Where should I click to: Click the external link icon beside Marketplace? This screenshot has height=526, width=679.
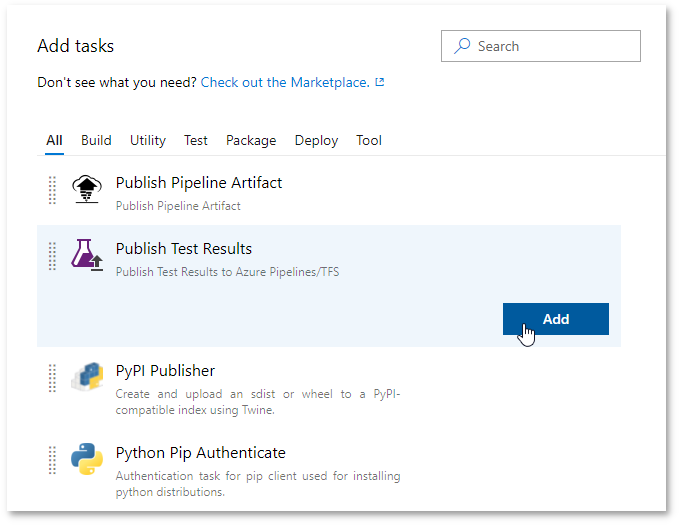[x=380, y=82]
